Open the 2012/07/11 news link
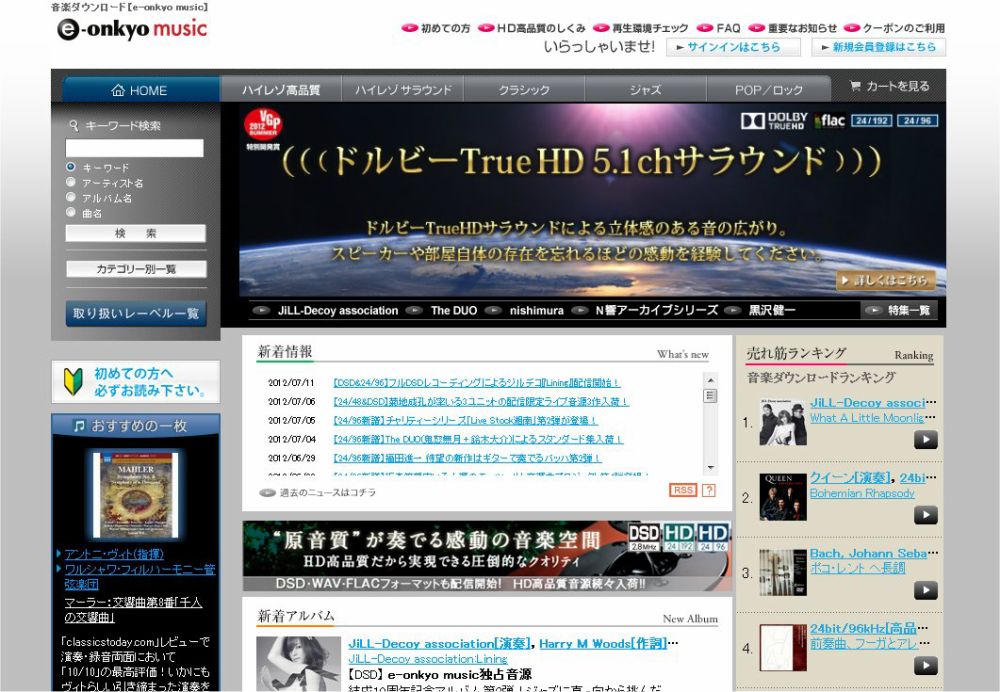 (x=476, y=383)
